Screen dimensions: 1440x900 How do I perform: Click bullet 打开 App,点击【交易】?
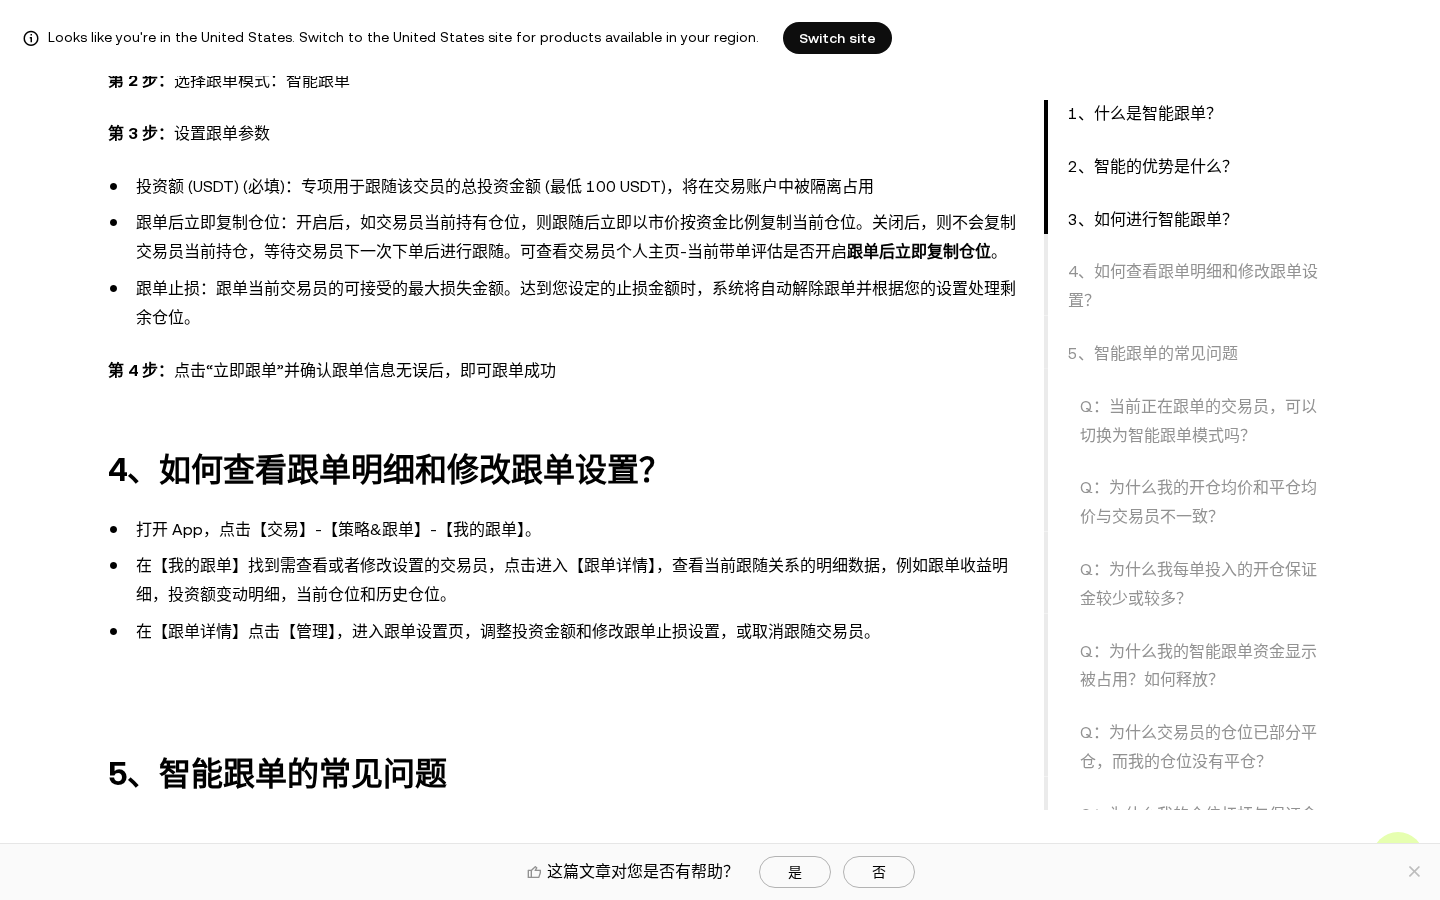pyautogui.click(x=338, y=529)
